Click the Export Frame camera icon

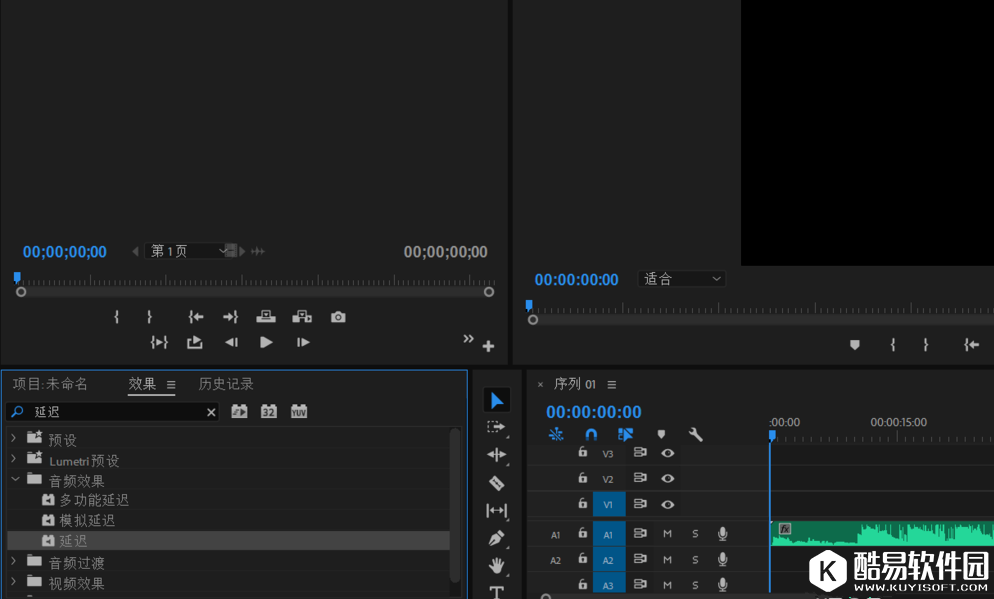click(338, 317)
